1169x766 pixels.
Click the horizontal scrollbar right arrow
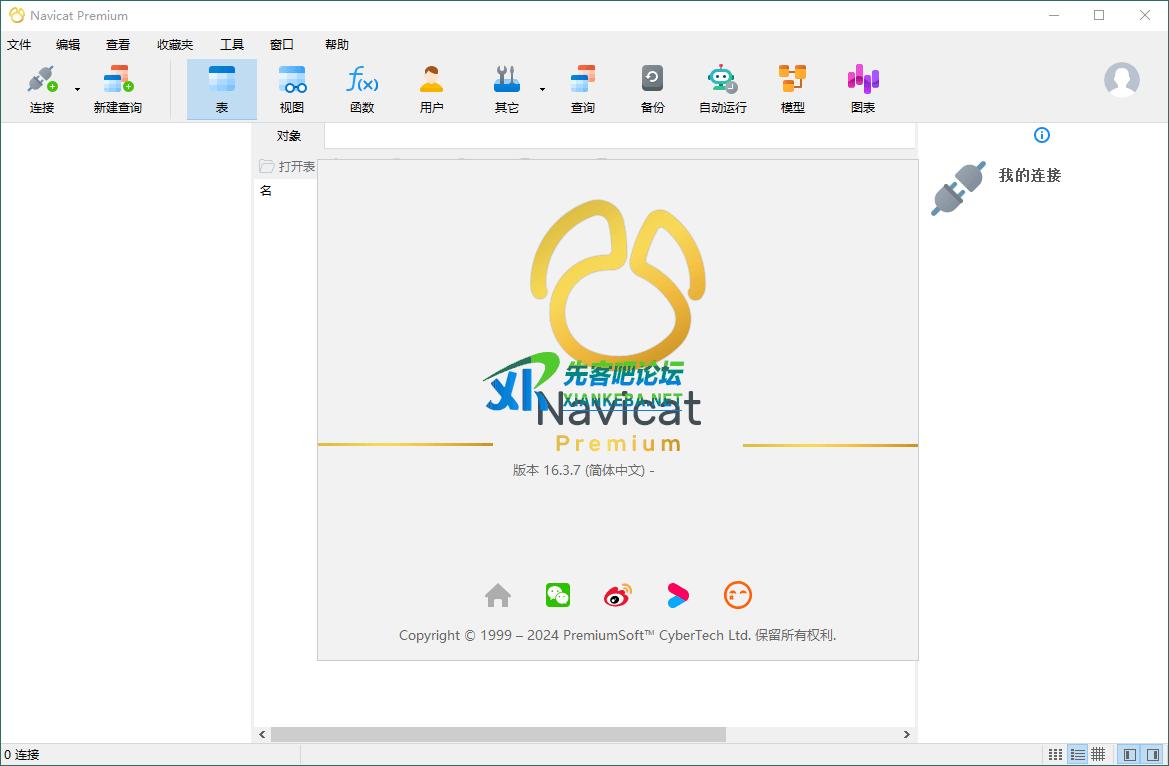coord(907,734)
